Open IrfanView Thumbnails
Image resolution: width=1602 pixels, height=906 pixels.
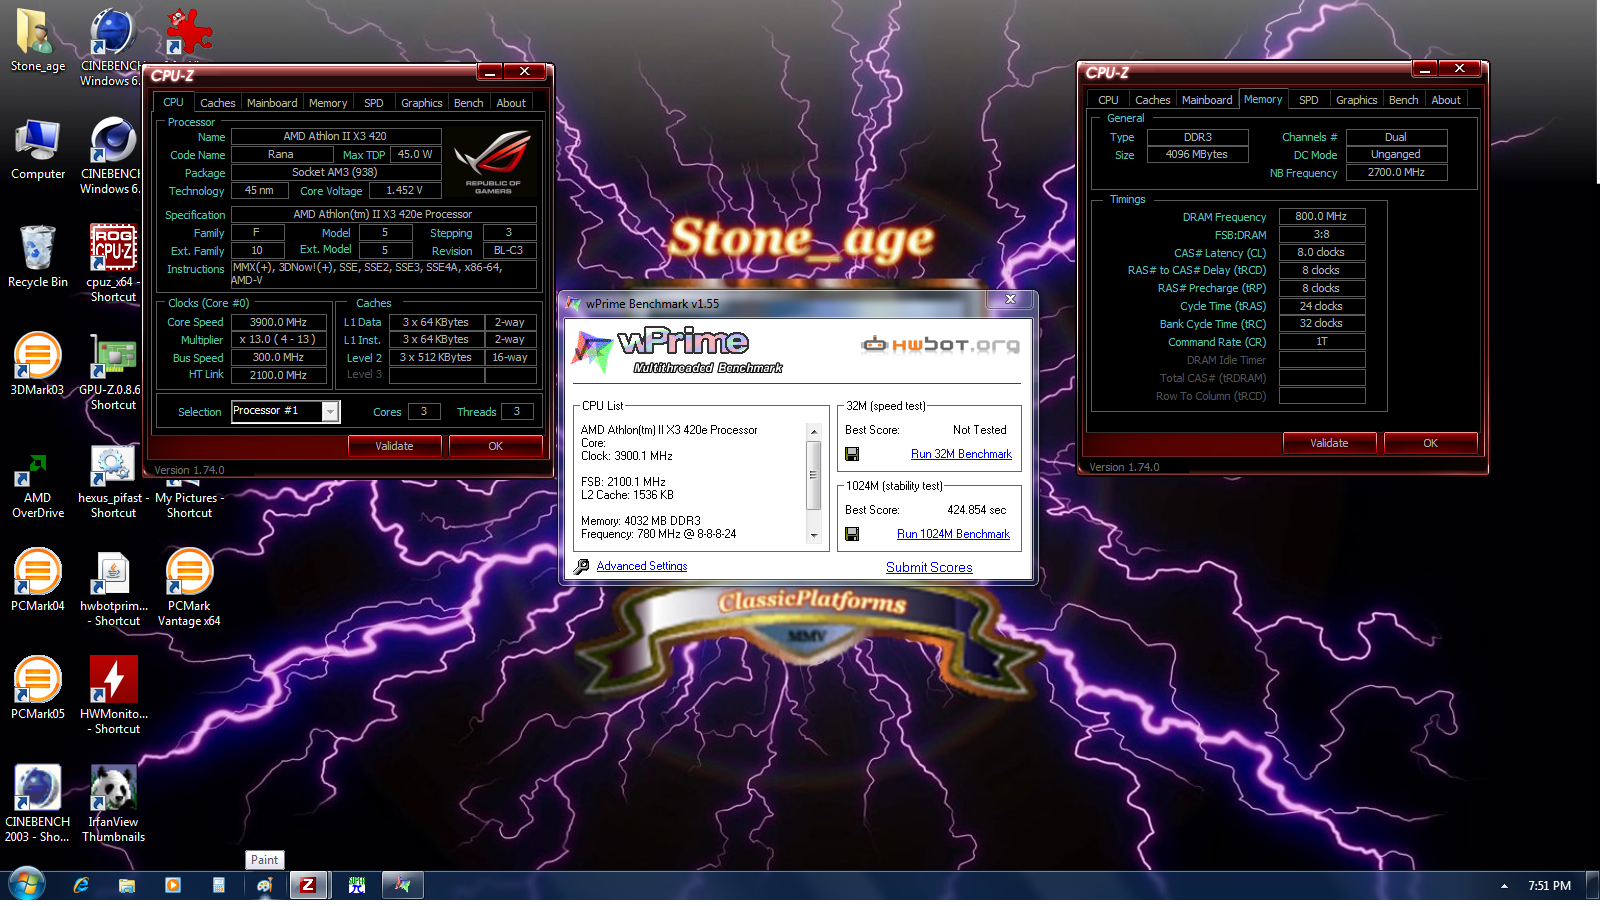113,804
